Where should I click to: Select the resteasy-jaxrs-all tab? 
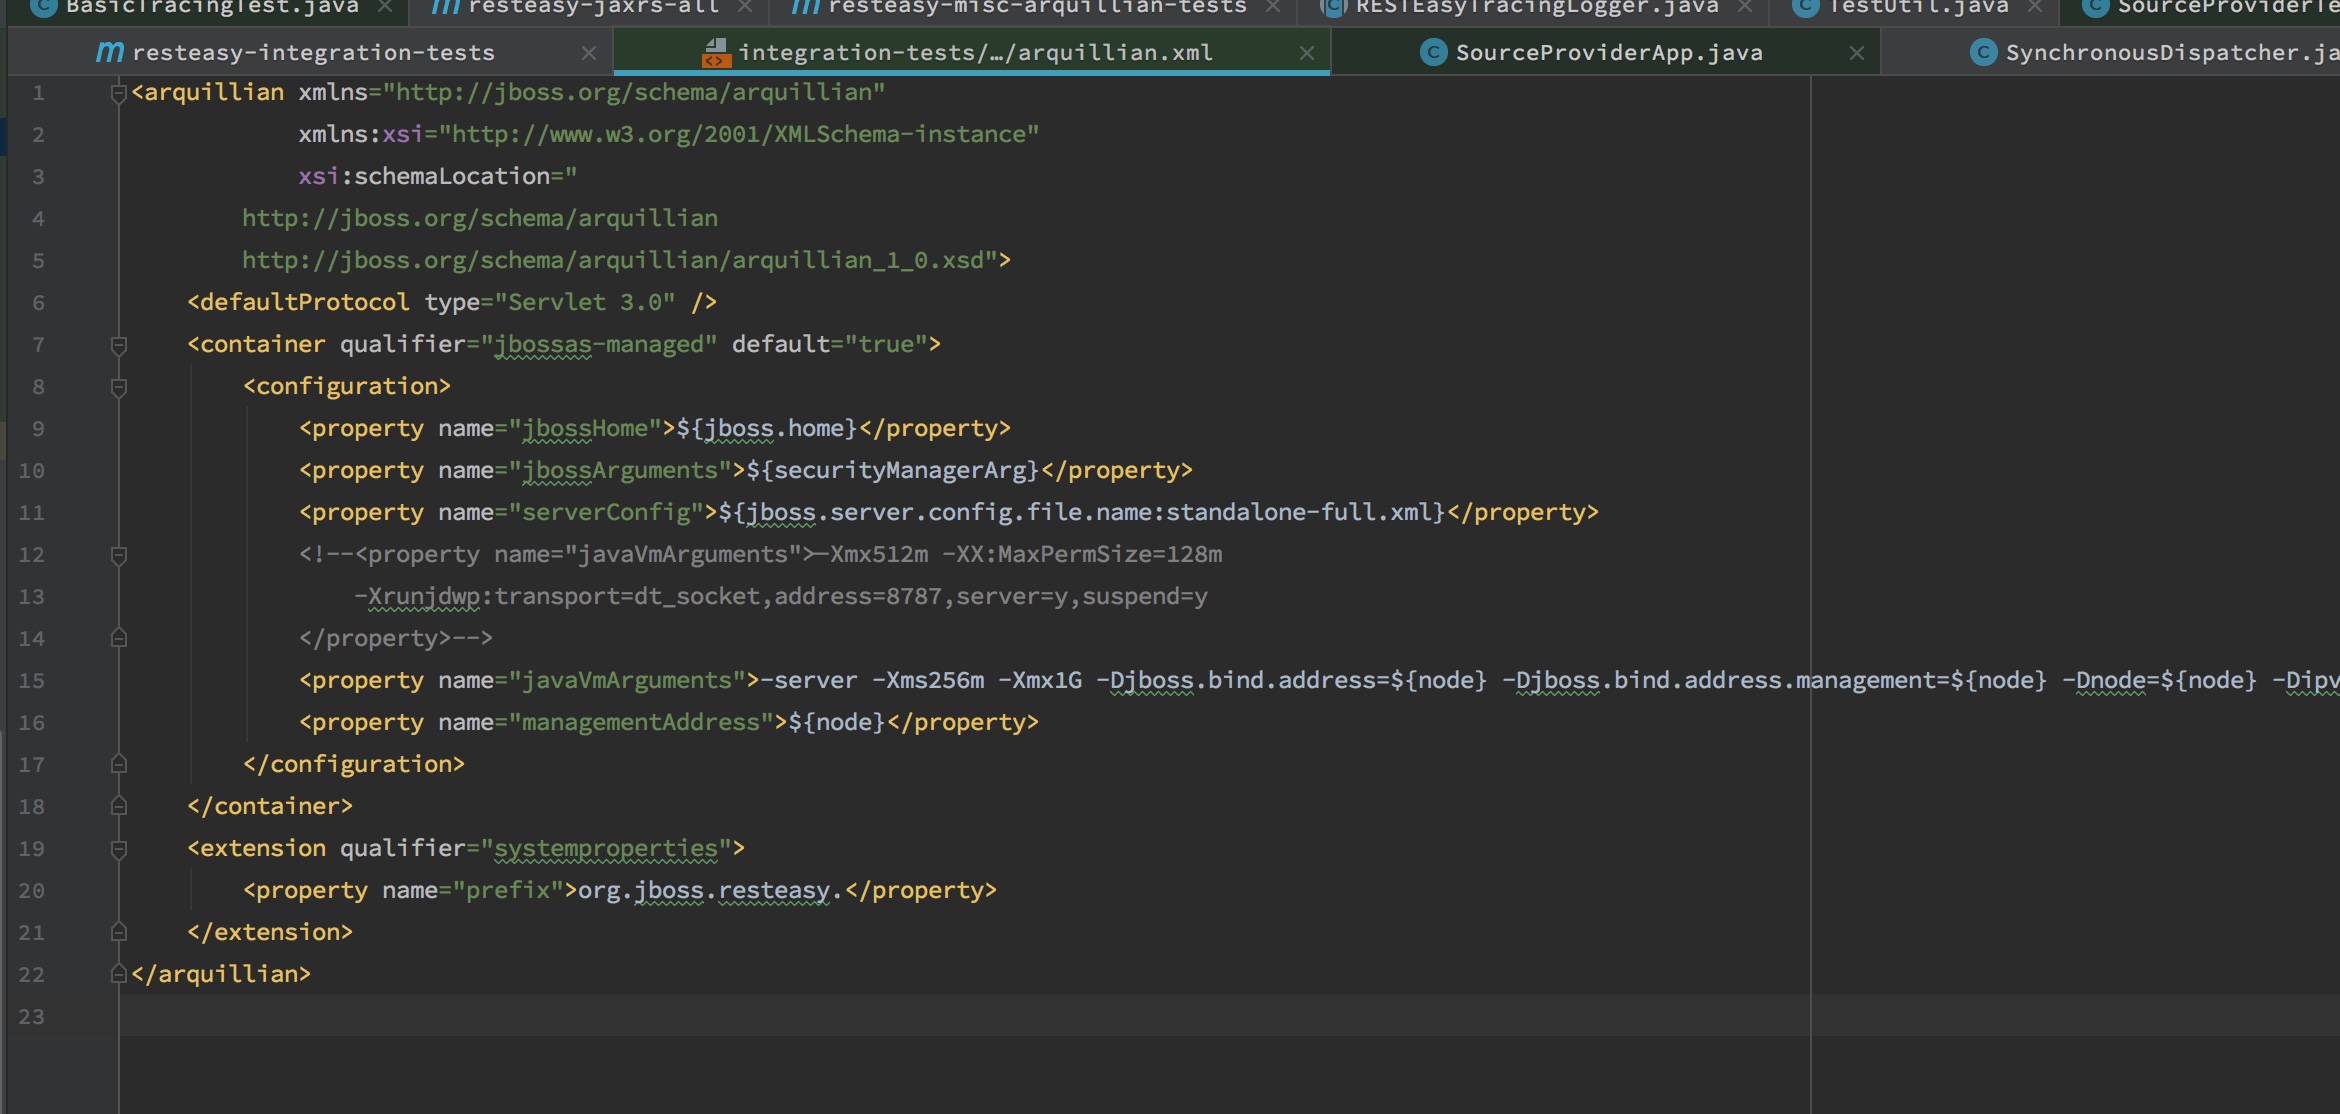pyautogui.click(x=593, y=7)
